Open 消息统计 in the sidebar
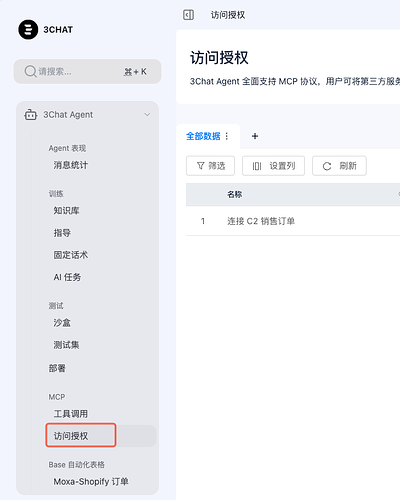 (x=71, y=165)
